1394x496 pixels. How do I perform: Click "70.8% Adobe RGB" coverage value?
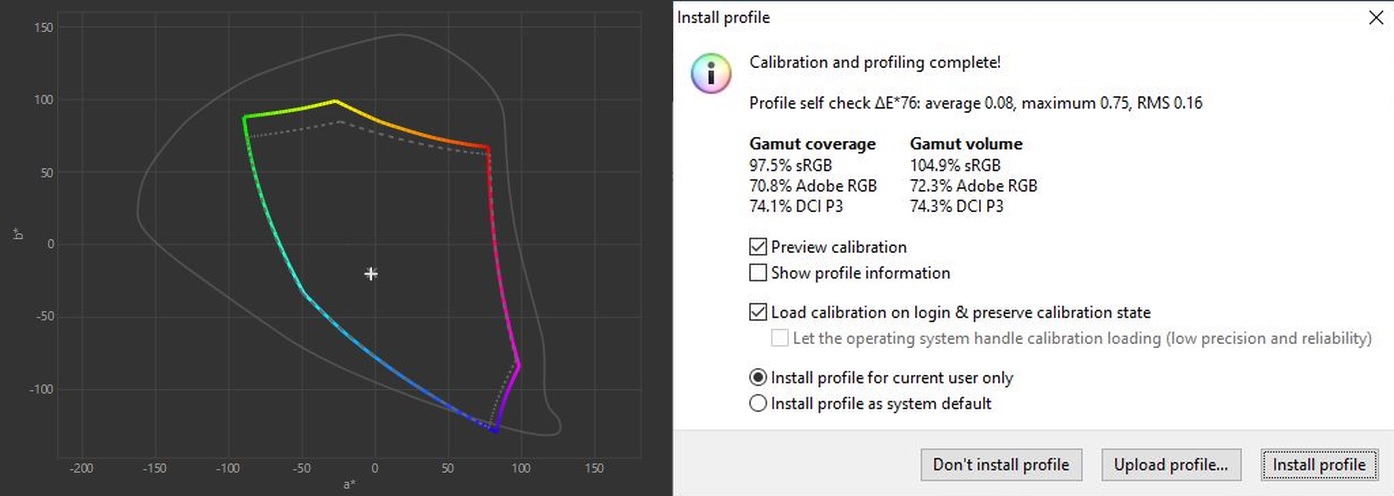pyautogui.click(x=813, y=185)
